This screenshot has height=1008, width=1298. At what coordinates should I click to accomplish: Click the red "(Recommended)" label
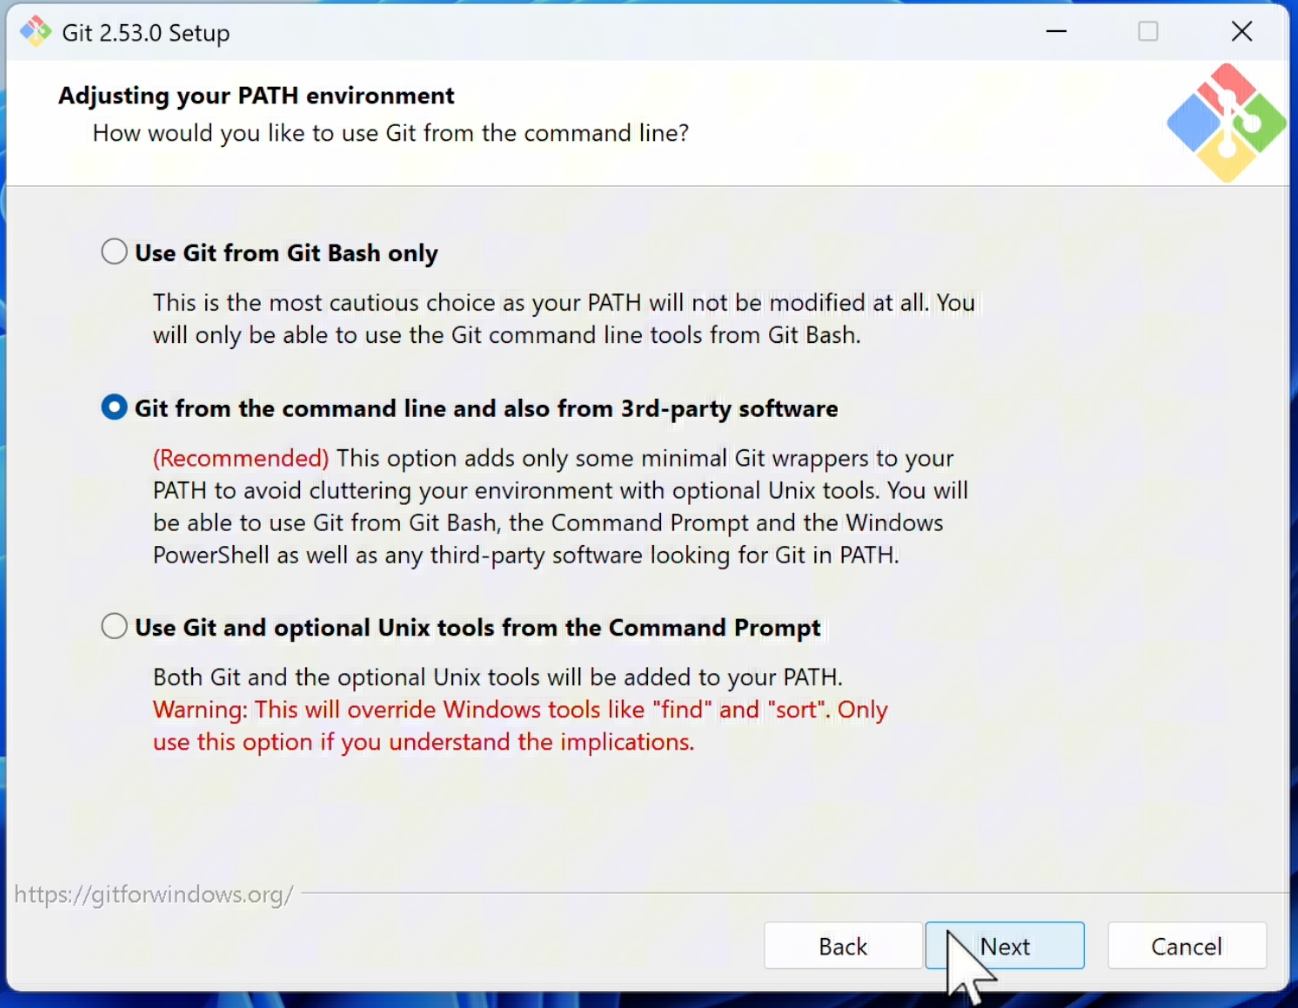[x=241, y=459]
